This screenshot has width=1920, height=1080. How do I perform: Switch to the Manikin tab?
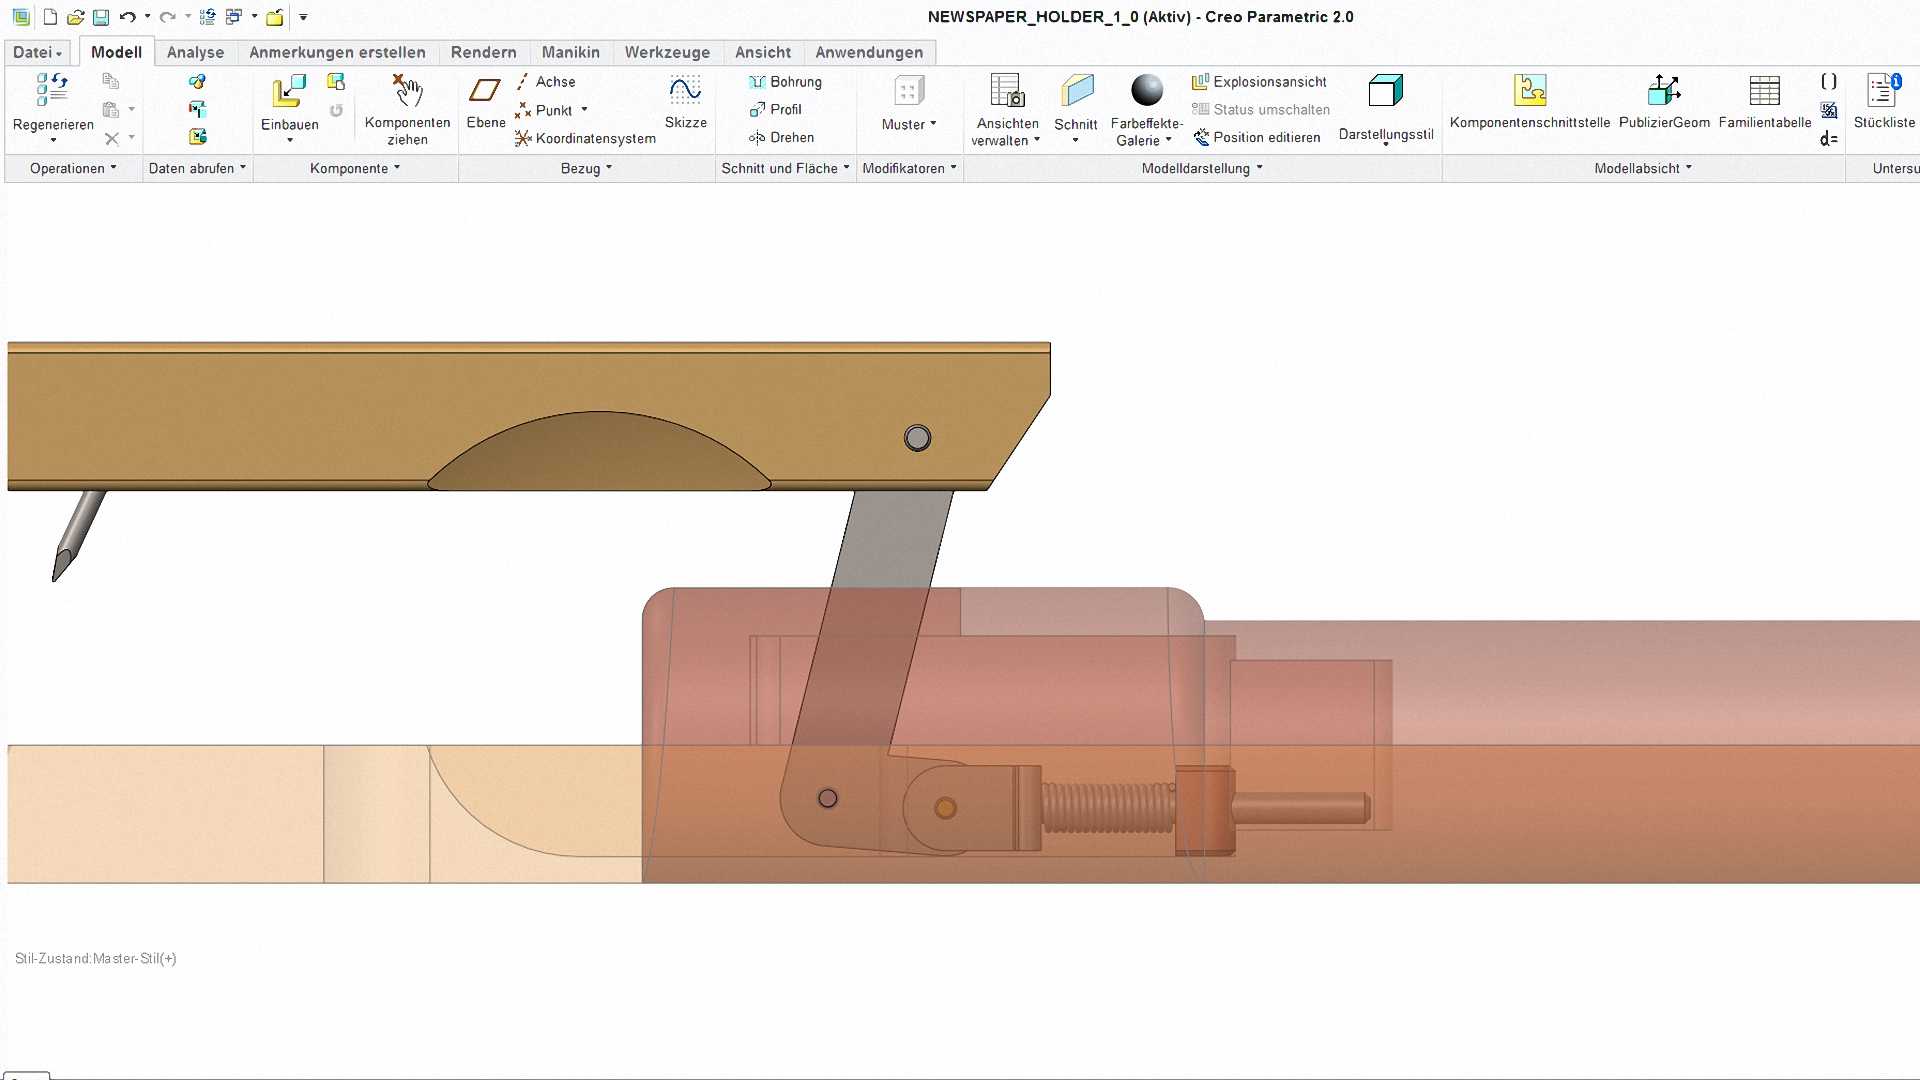571,52
